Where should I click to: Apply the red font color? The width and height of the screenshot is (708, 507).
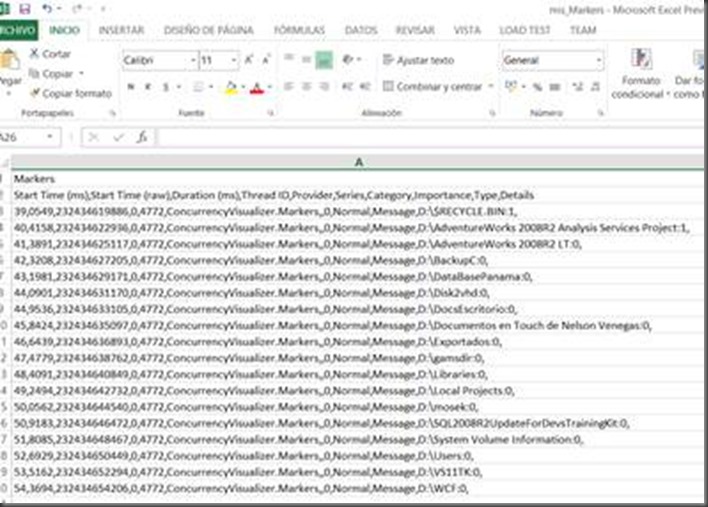(x=257, y=87)
